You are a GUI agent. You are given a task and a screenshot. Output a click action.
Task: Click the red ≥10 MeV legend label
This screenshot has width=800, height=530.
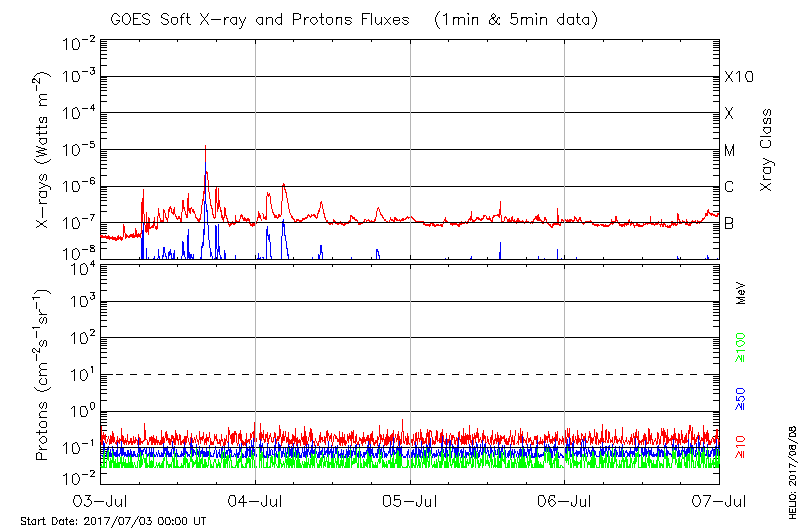(x=741, y=446)
